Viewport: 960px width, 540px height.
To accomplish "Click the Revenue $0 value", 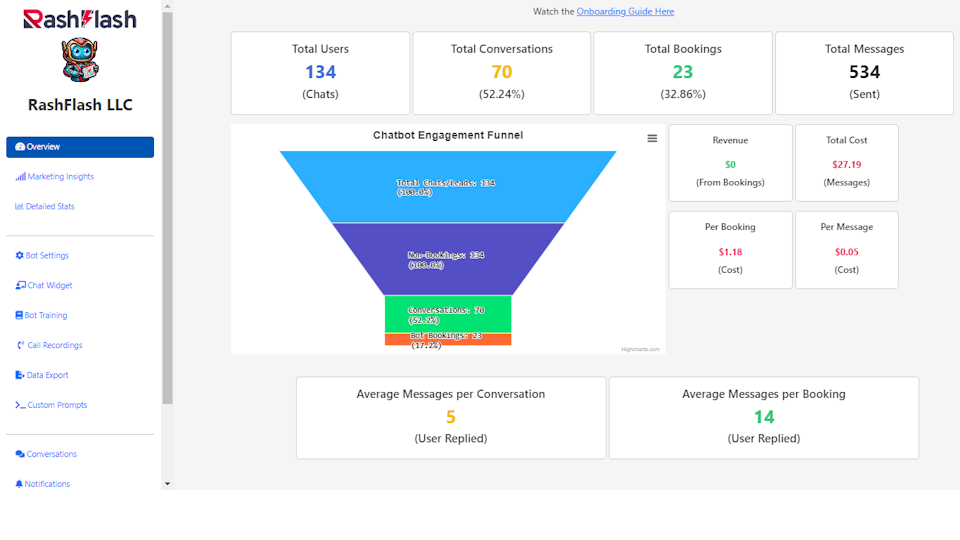I will (x=730, y=165).
